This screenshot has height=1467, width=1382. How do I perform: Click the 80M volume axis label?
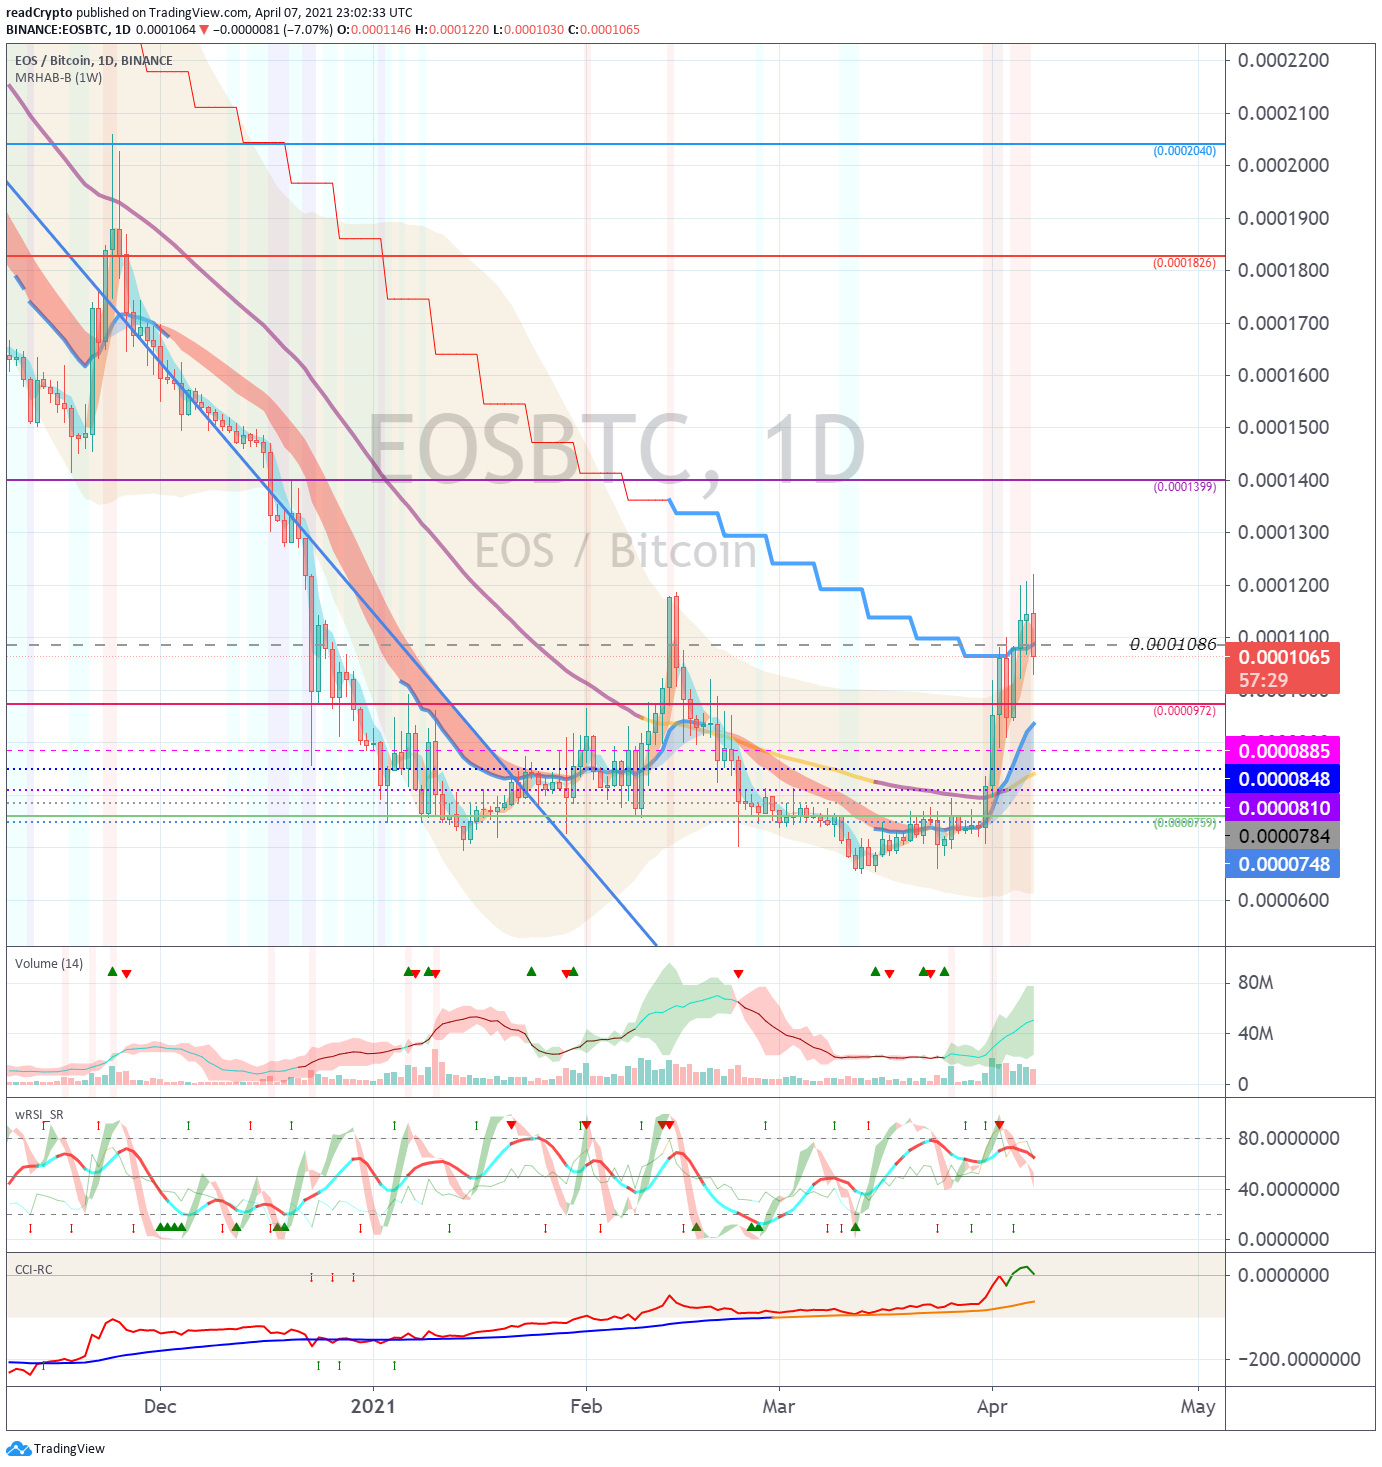pos(1255,982)
